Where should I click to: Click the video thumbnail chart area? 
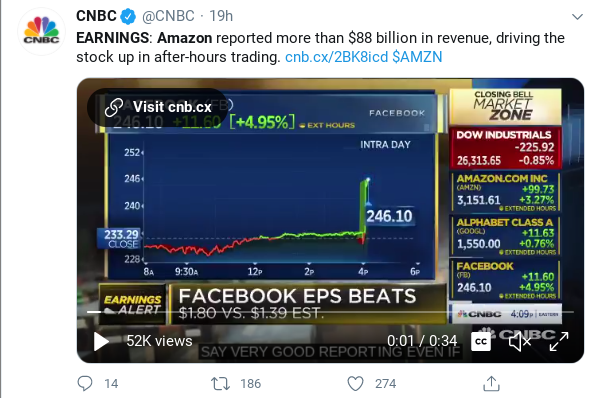[x=270, y=206]
